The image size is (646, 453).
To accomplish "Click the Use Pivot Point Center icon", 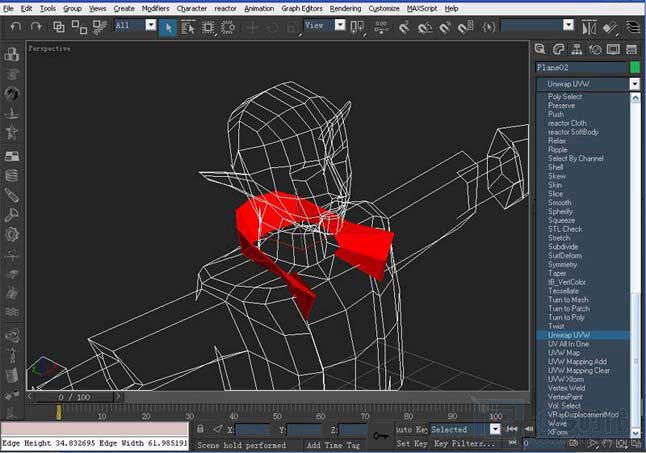I will (357, 27).
